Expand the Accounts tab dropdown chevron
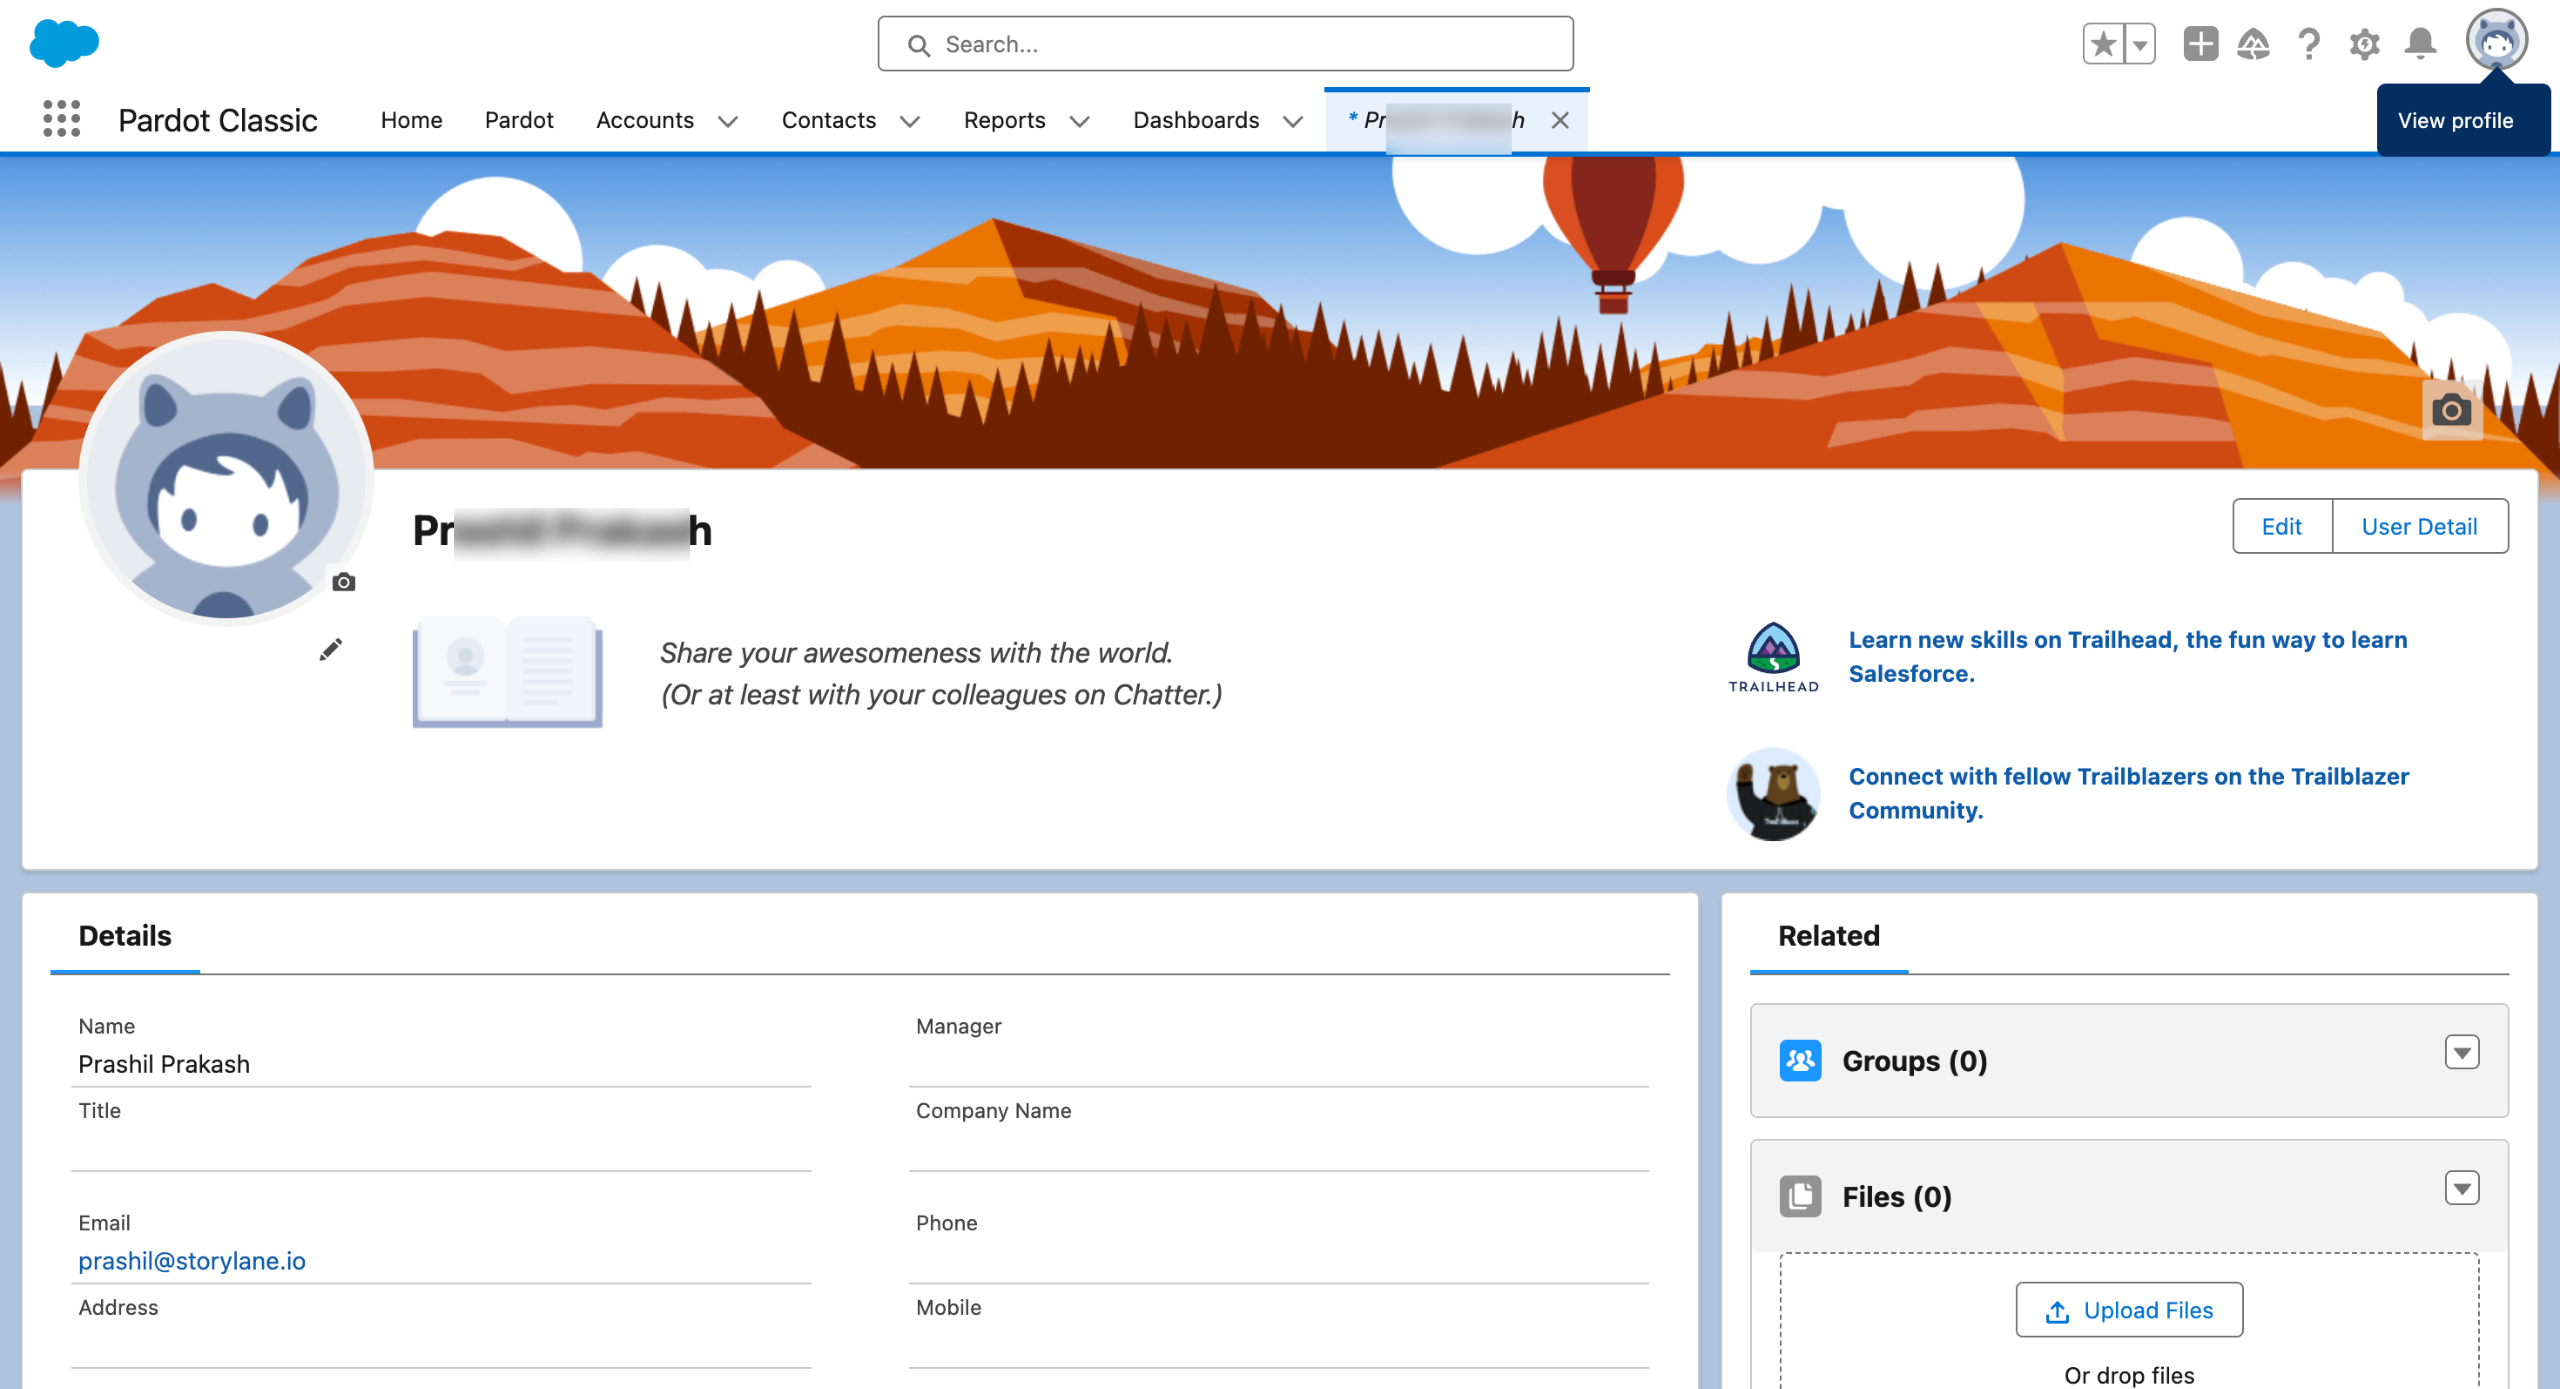The height and width of the screenshot is (1389, 2560). 728,121
